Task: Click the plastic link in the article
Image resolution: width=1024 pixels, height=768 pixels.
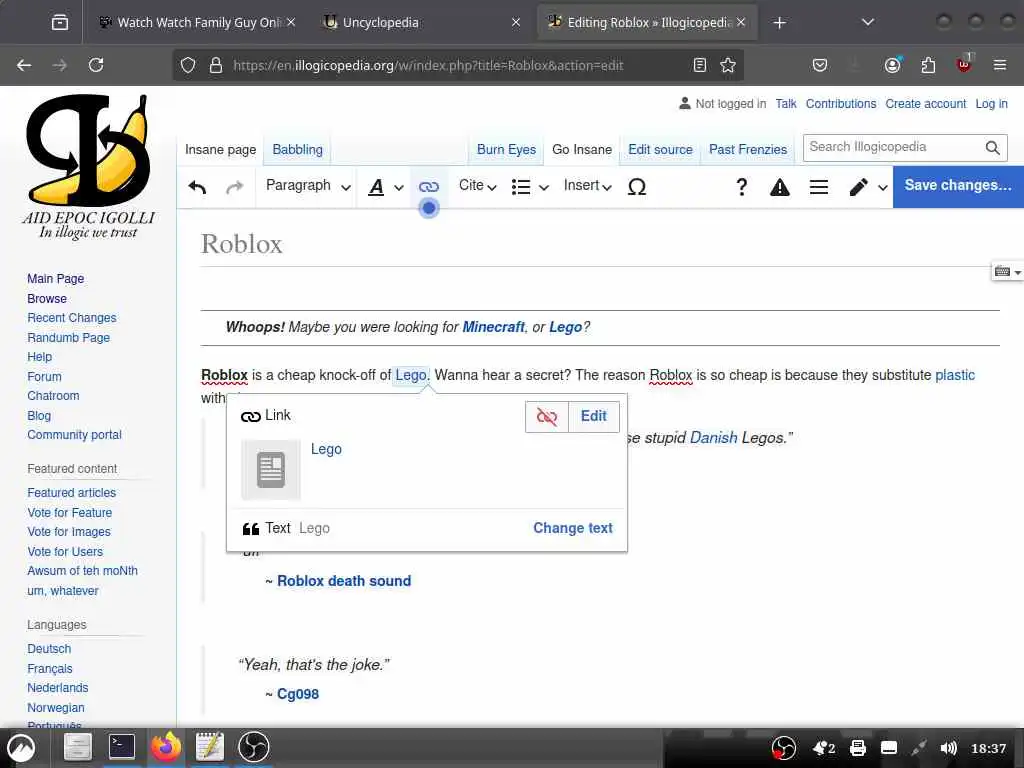Action: point(955,376)
